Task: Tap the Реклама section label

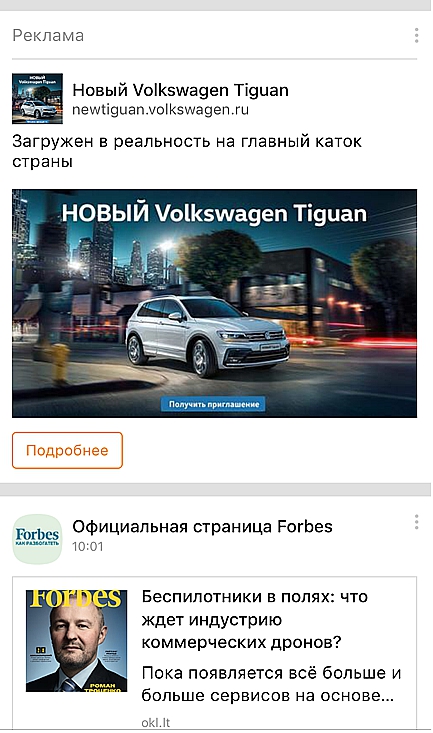Action: (48, 36)
